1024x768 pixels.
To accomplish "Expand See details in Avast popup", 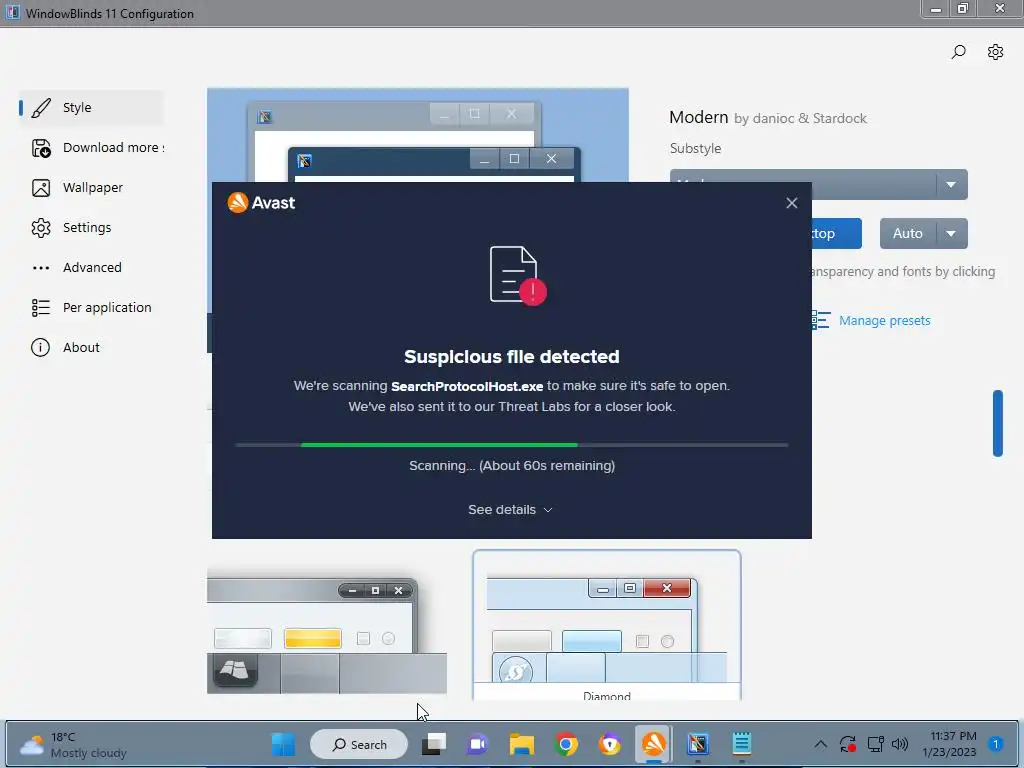I will 511,509.
